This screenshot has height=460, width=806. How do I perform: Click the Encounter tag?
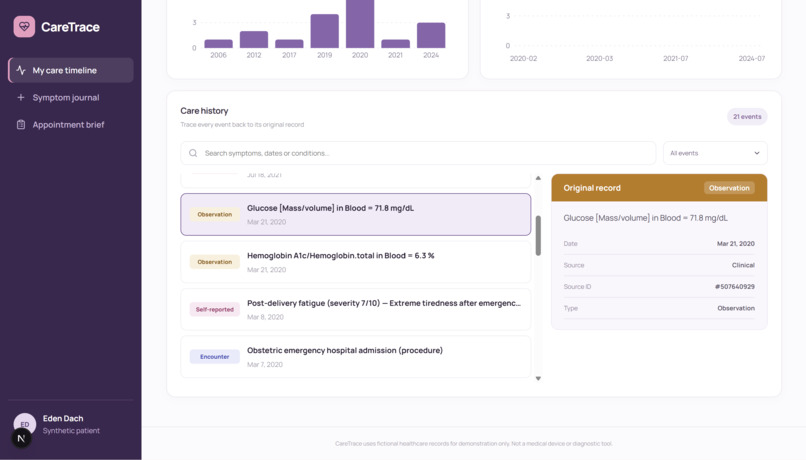[x=214, y=357]
